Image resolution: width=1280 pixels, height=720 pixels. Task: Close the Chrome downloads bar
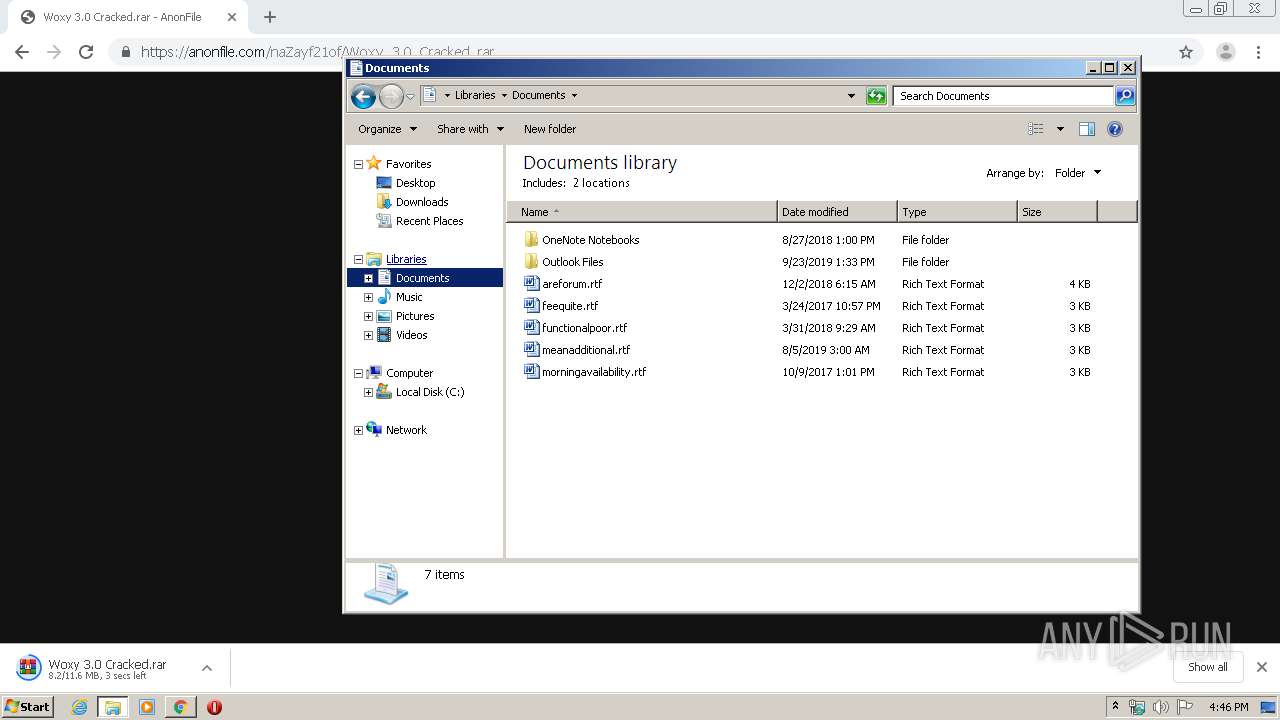(x=1262, y=667)
